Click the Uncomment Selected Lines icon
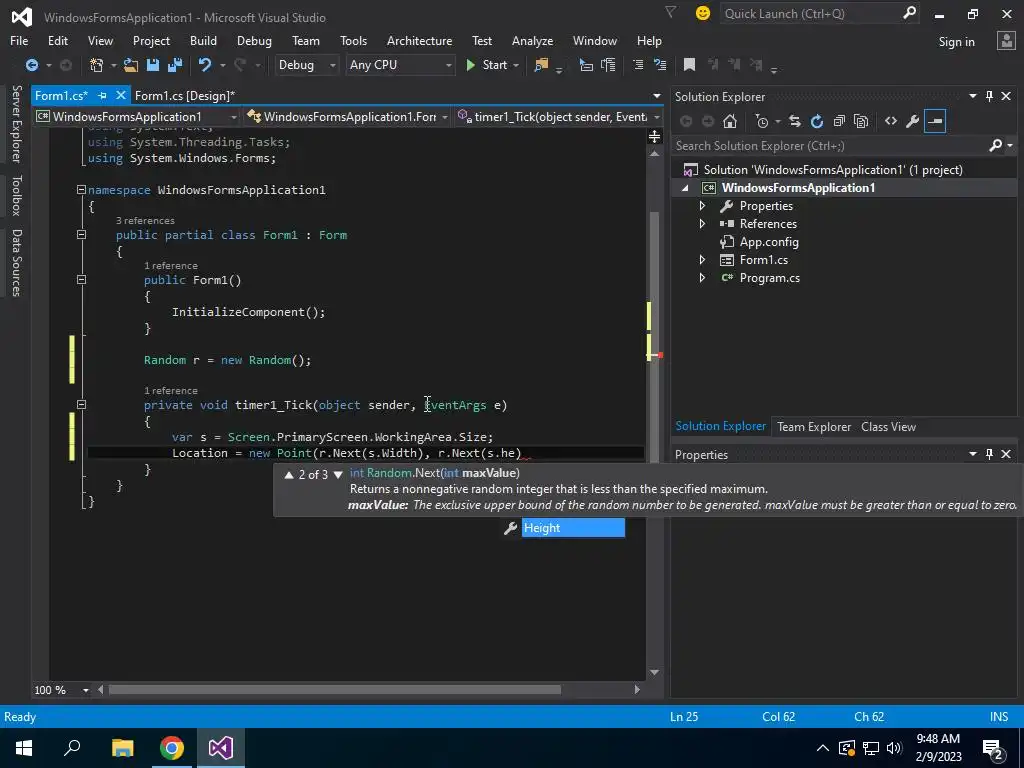This screenshot has height=768, width=1024. tap(660, 65)
